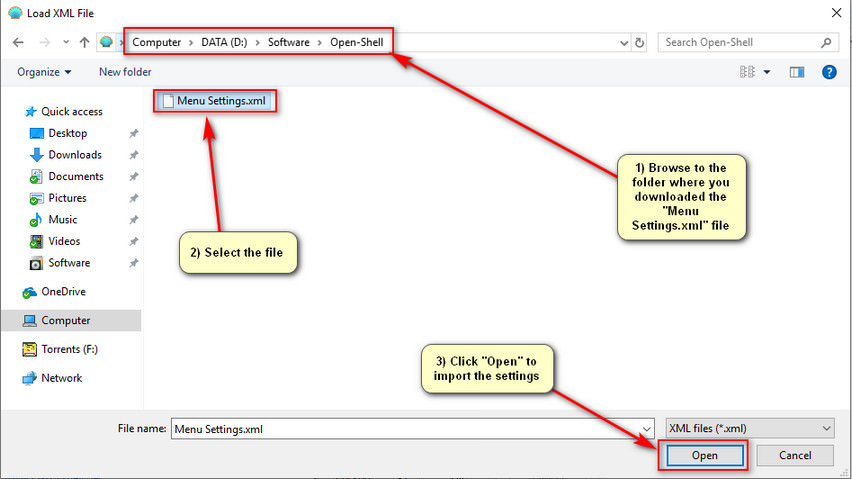Click Open to import the settings
Viewport: 852px width, 479px height.
(x=705, y=456)
